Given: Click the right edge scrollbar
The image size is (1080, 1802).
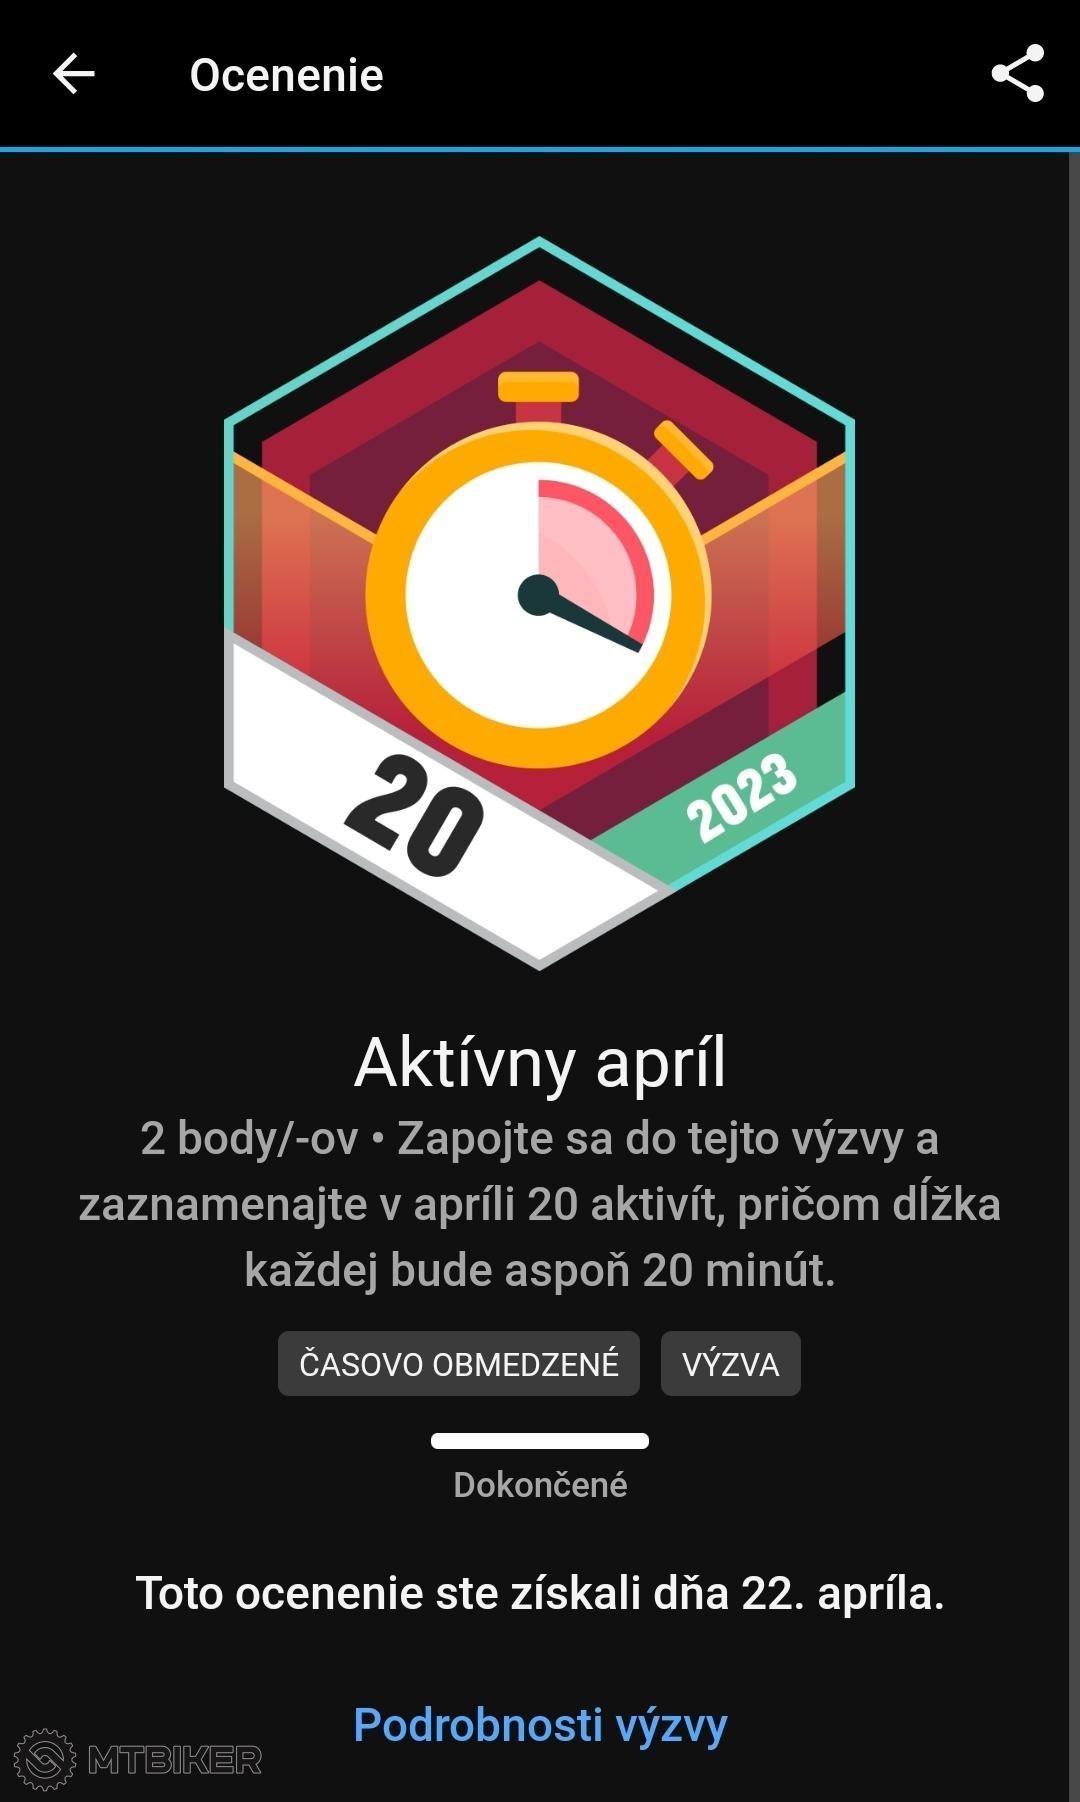Looking at the screenshot, I should point(1074,975).
